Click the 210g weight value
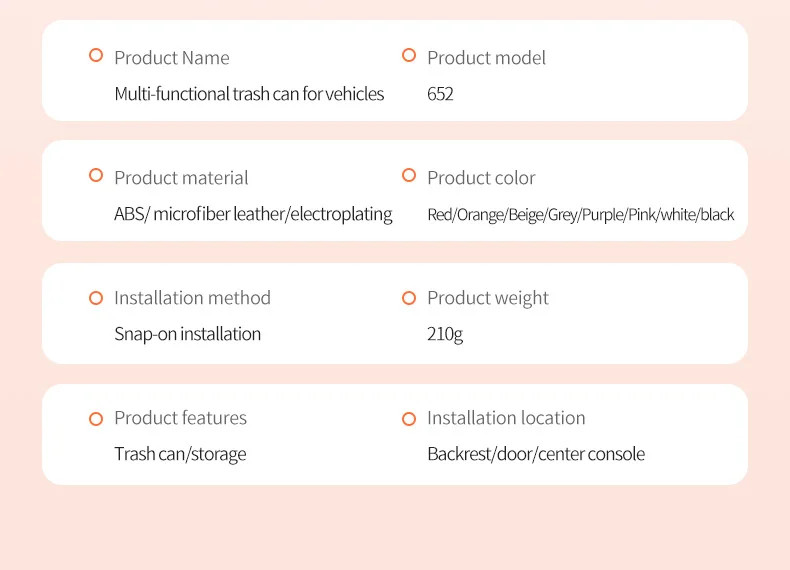The height and width of the screenshot is (570, 790). pos(445,334)
